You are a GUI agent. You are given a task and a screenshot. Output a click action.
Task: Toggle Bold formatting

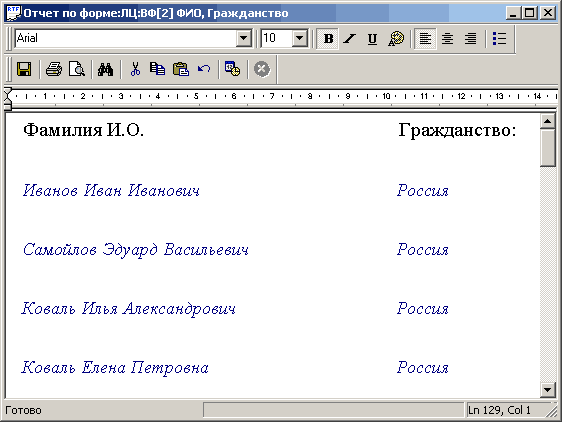click(x=328, y=38)
